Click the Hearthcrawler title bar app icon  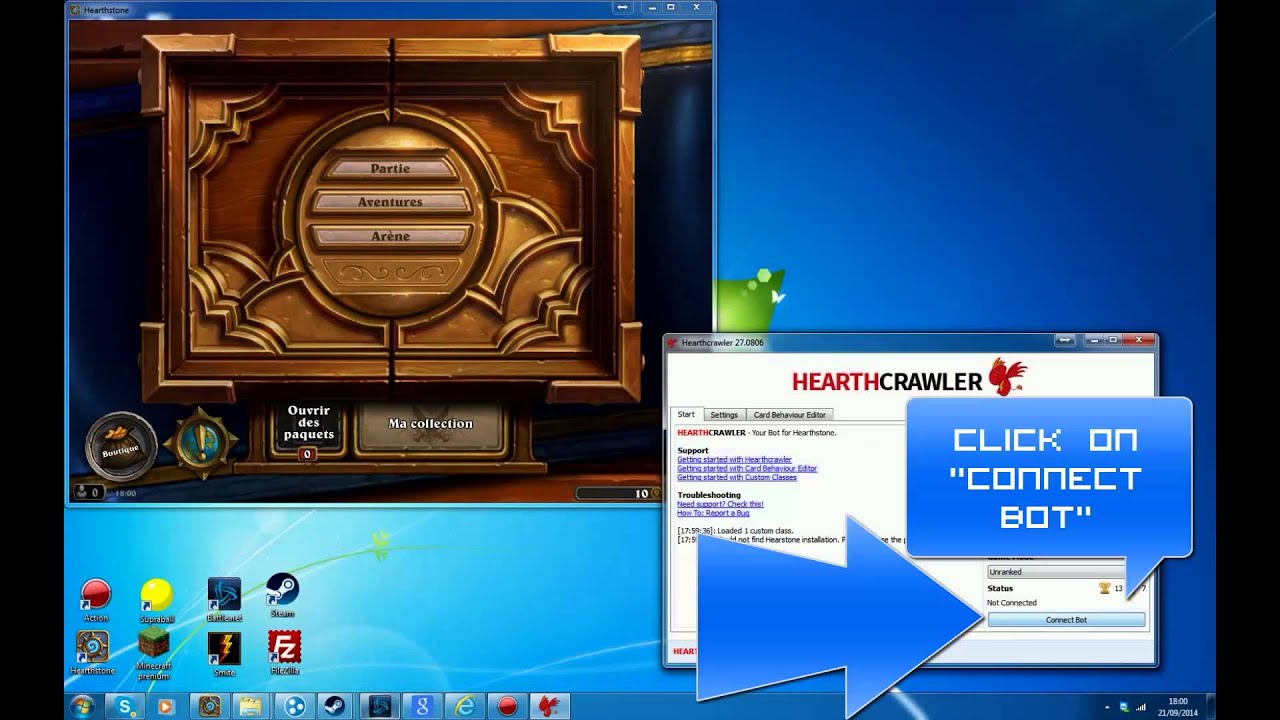pos(672,342)
